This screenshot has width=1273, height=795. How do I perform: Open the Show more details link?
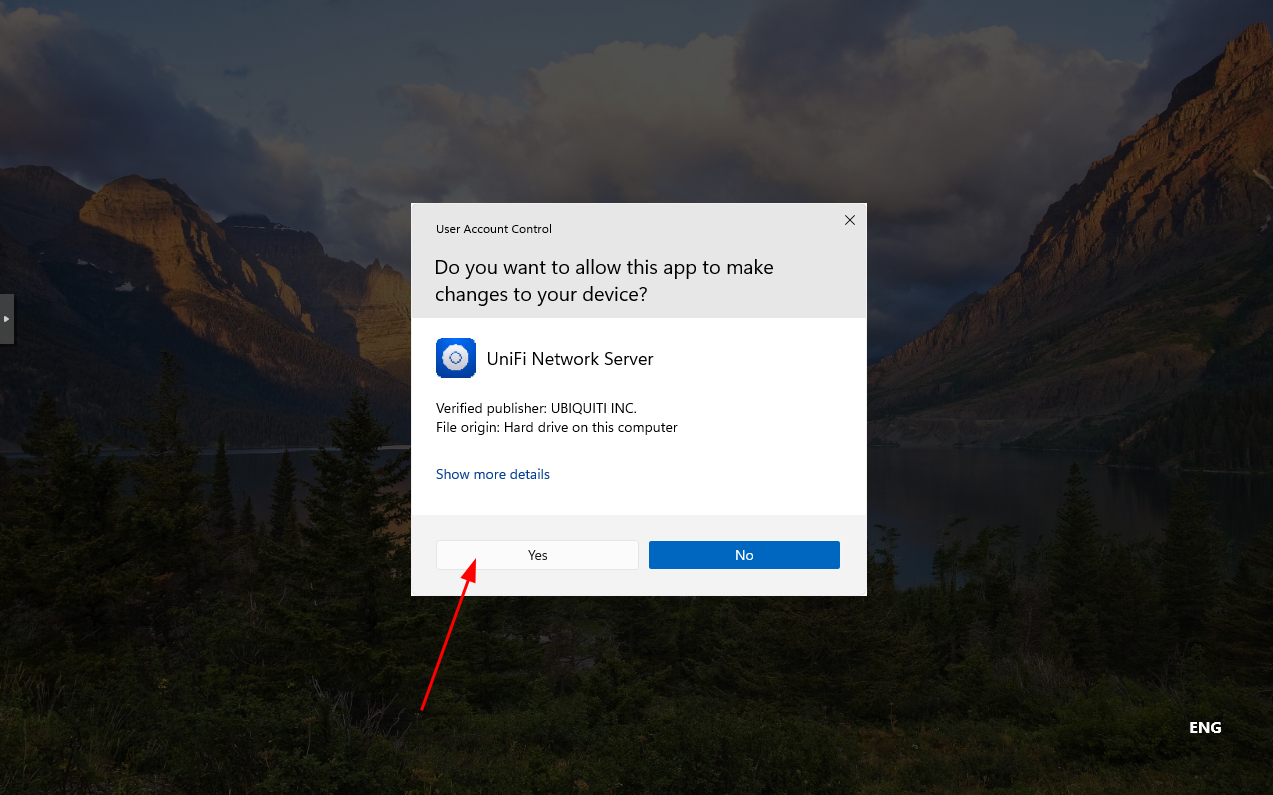coord(492,474)
